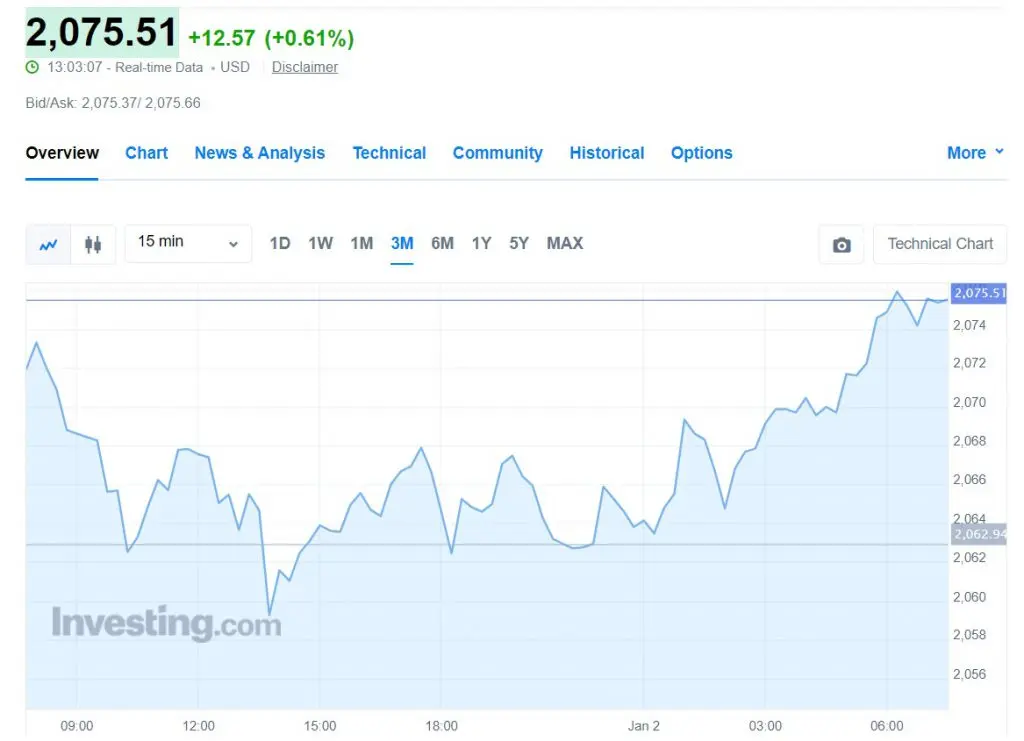Choose the 5Y range option
Image resolution: width=1024 pixels, height=741 pixels.
[x=519, y=244]
